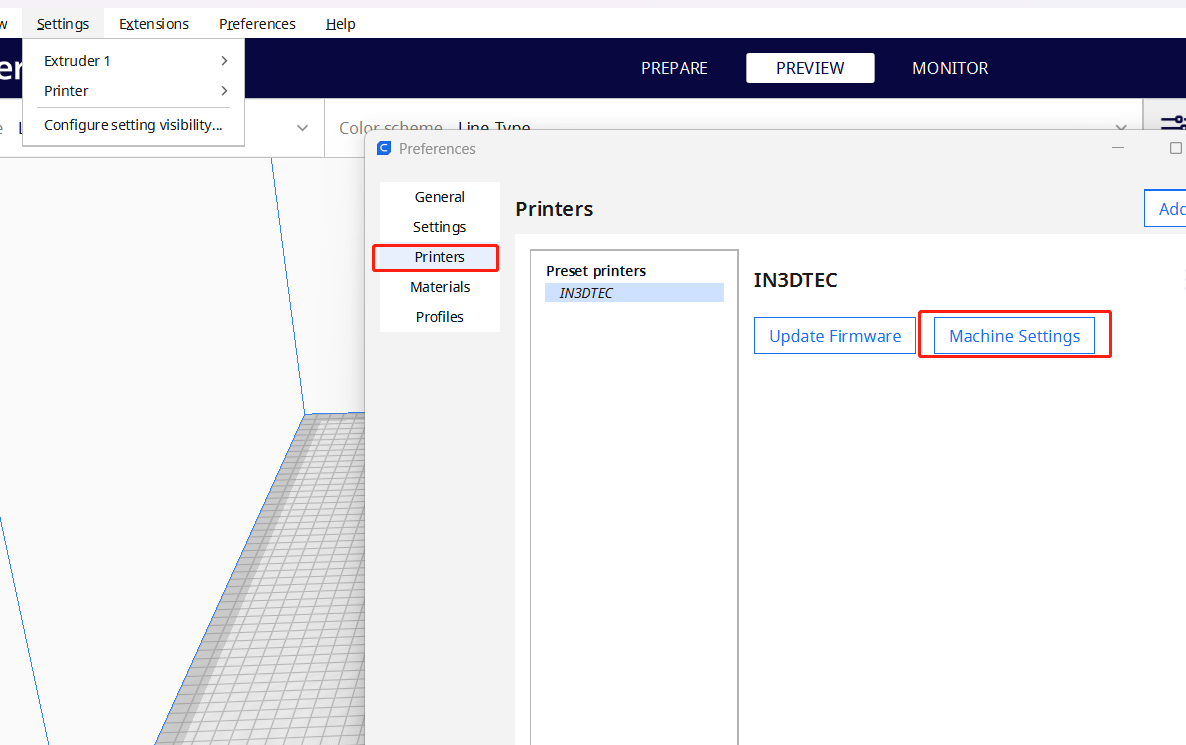Open the print settings sliders icon

(x=1172, y=123)
